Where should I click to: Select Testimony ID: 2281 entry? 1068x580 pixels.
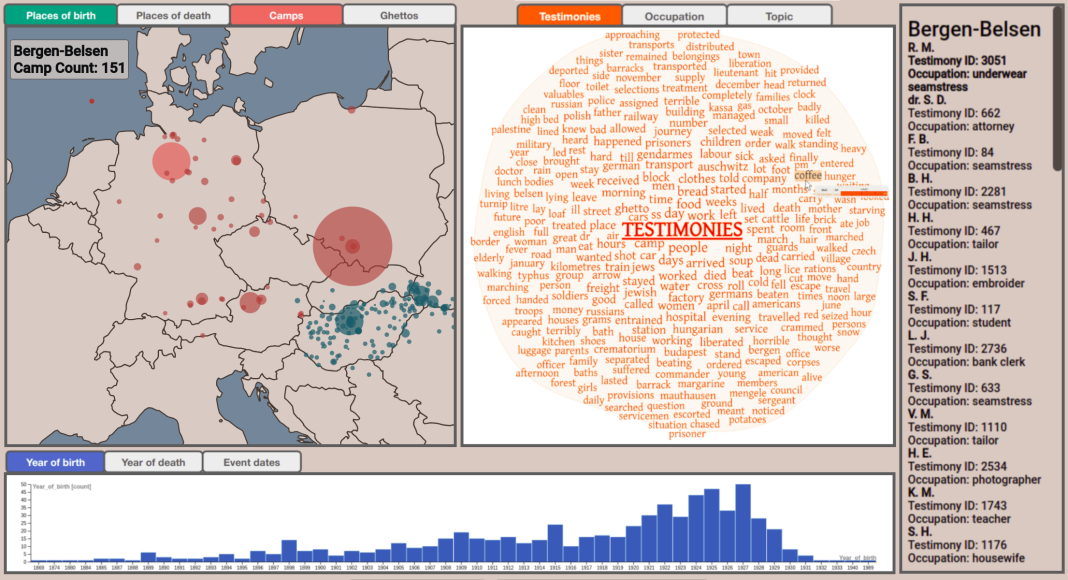(x=956, y=192)
